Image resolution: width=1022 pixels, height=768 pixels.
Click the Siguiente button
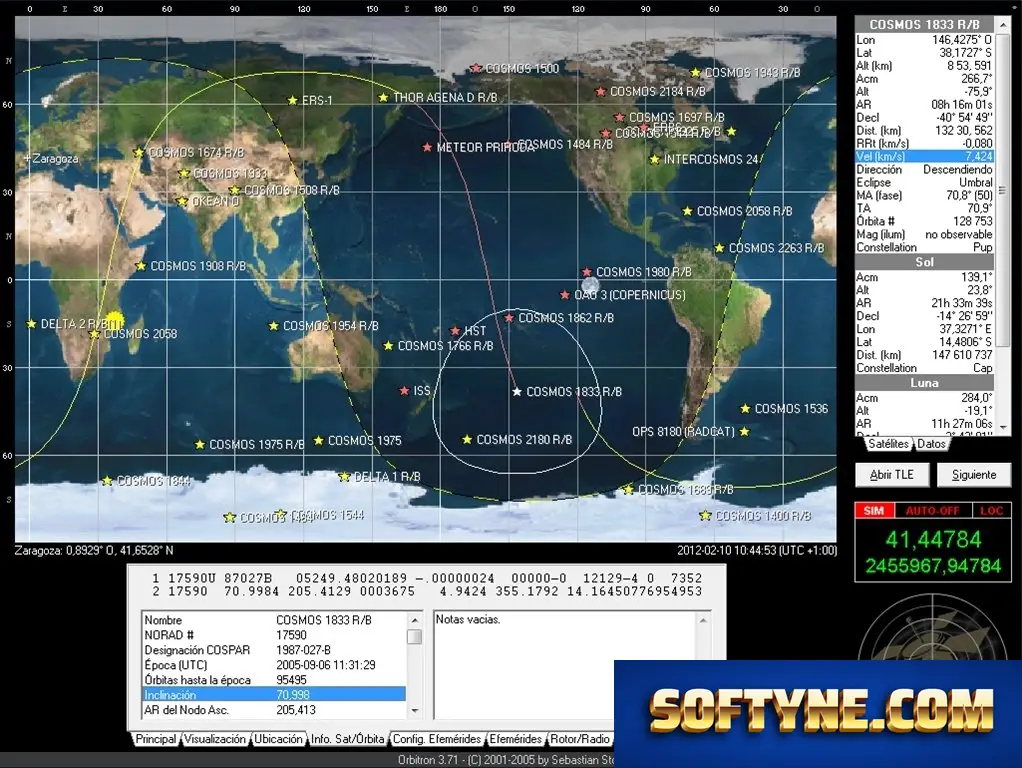coord(974,475)
